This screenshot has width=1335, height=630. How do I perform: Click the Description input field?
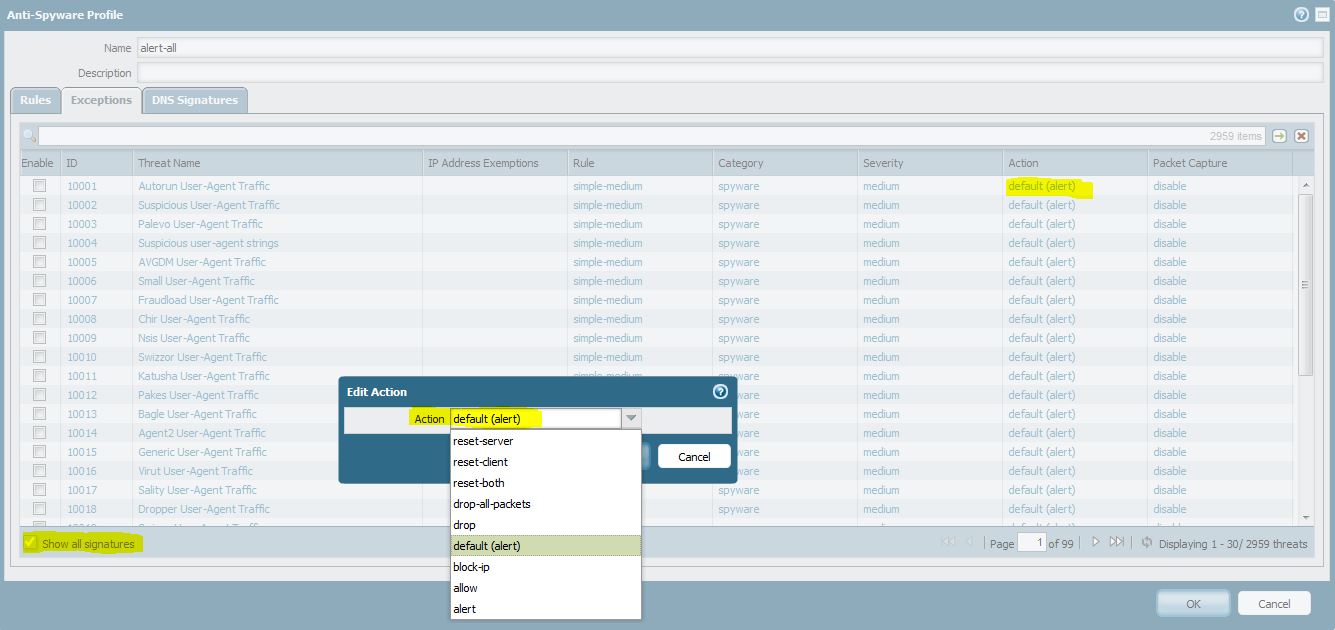point(729,73)
